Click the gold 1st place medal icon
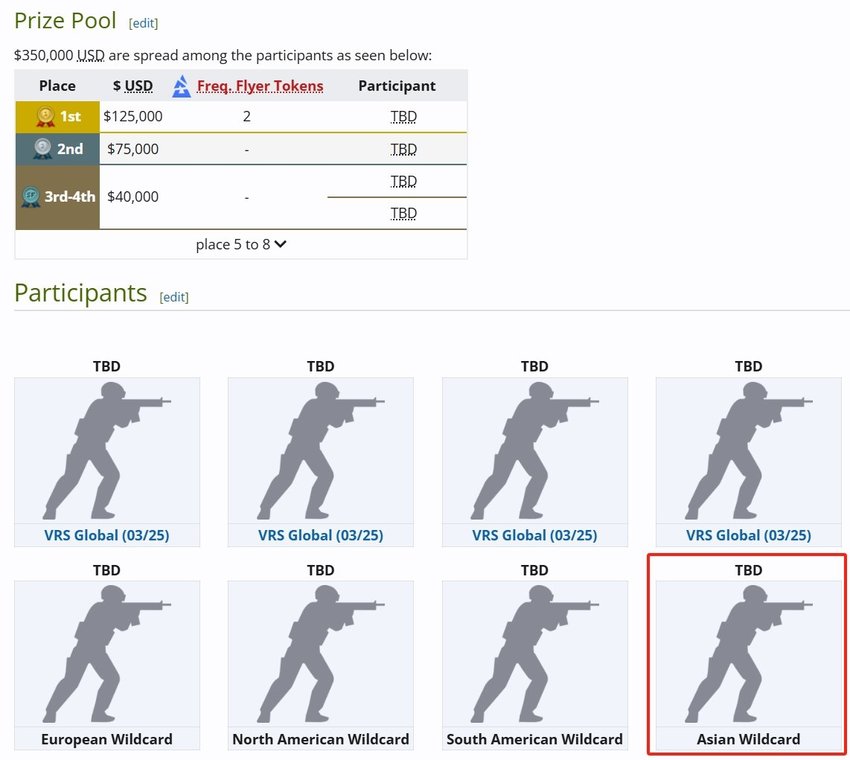Image resolution: width=850 pixels, height=760 pixels. pyautogui.click(x=45, y=117)
